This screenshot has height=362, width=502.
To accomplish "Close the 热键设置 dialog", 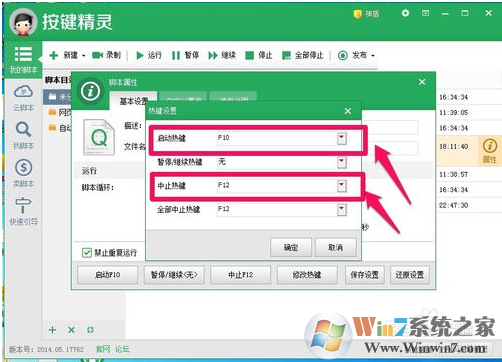I will [x=348, y=111].
